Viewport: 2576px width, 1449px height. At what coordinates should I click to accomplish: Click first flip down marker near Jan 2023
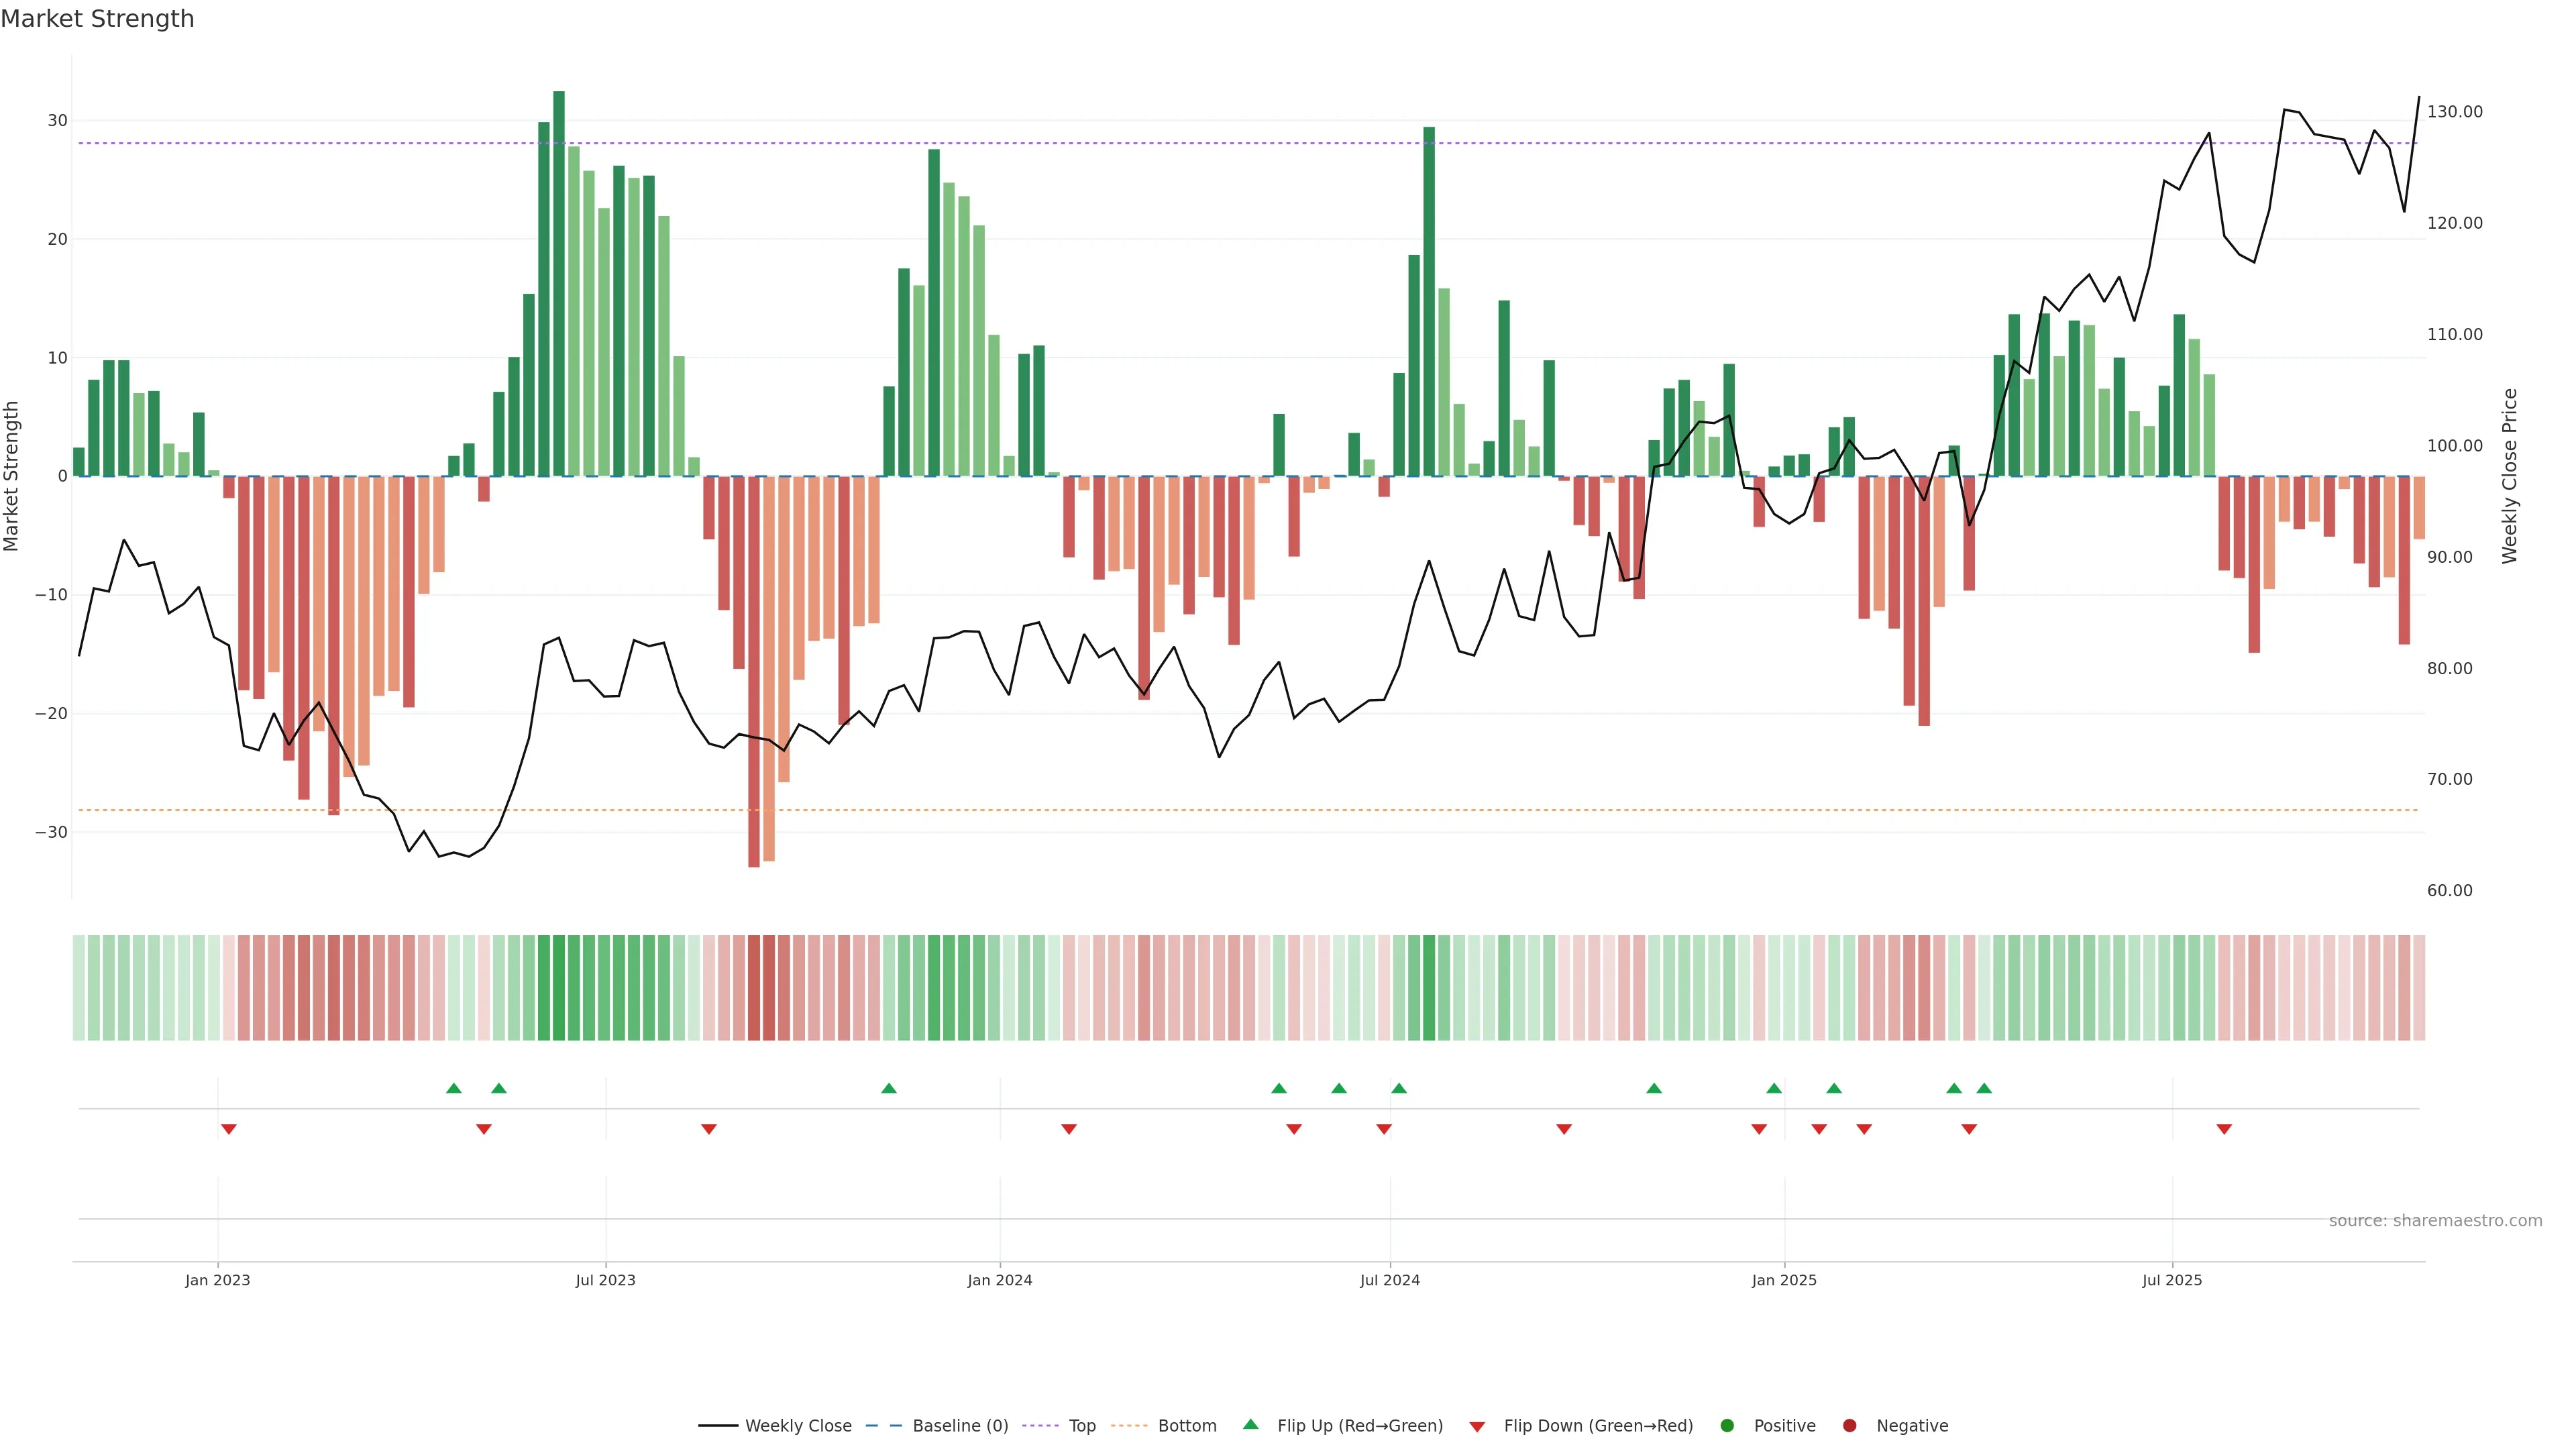(229, 1129)
